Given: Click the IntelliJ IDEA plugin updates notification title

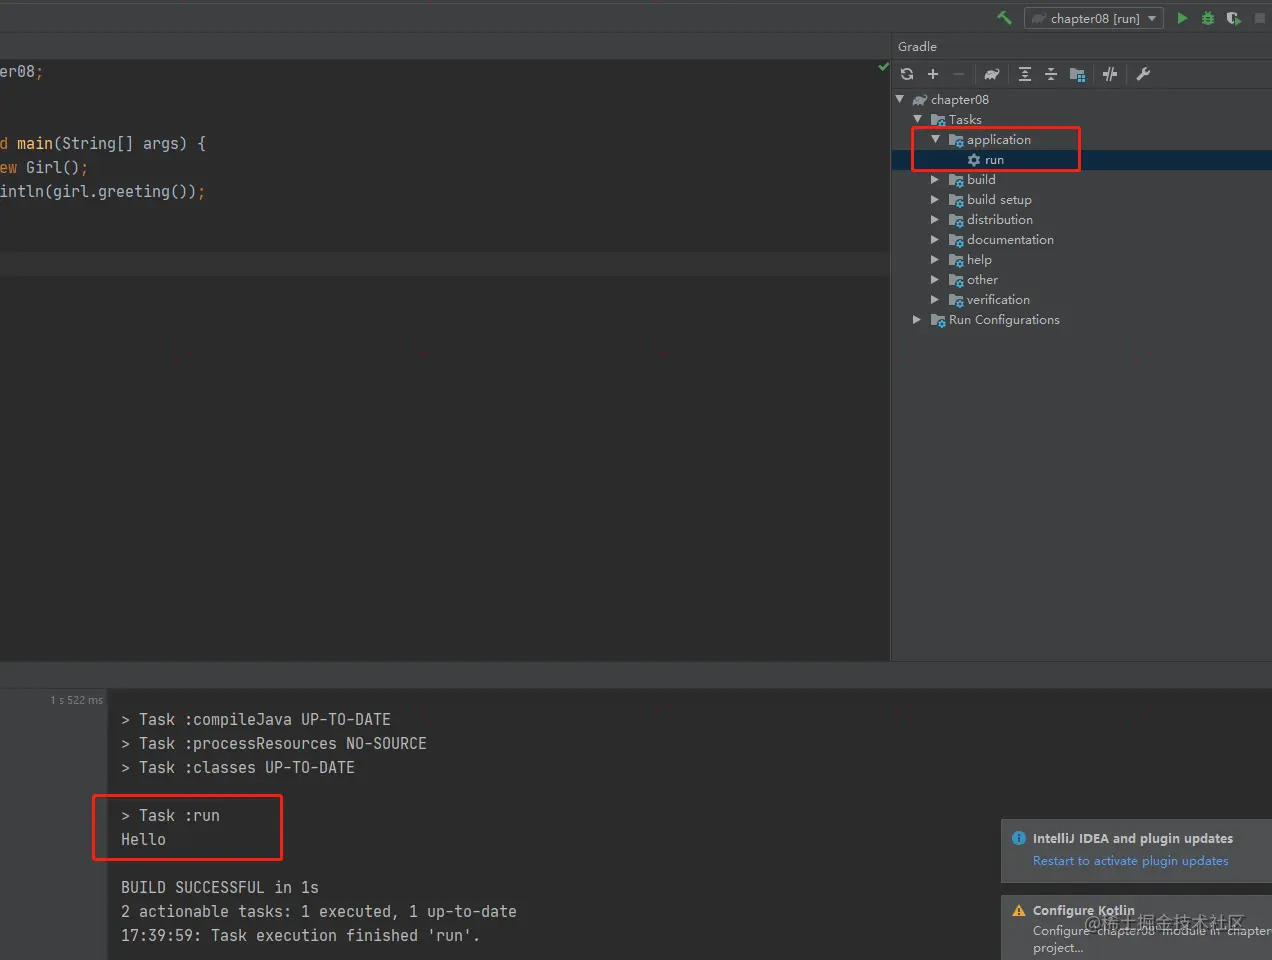Looking at the screenshot, I should (1133, 839).
